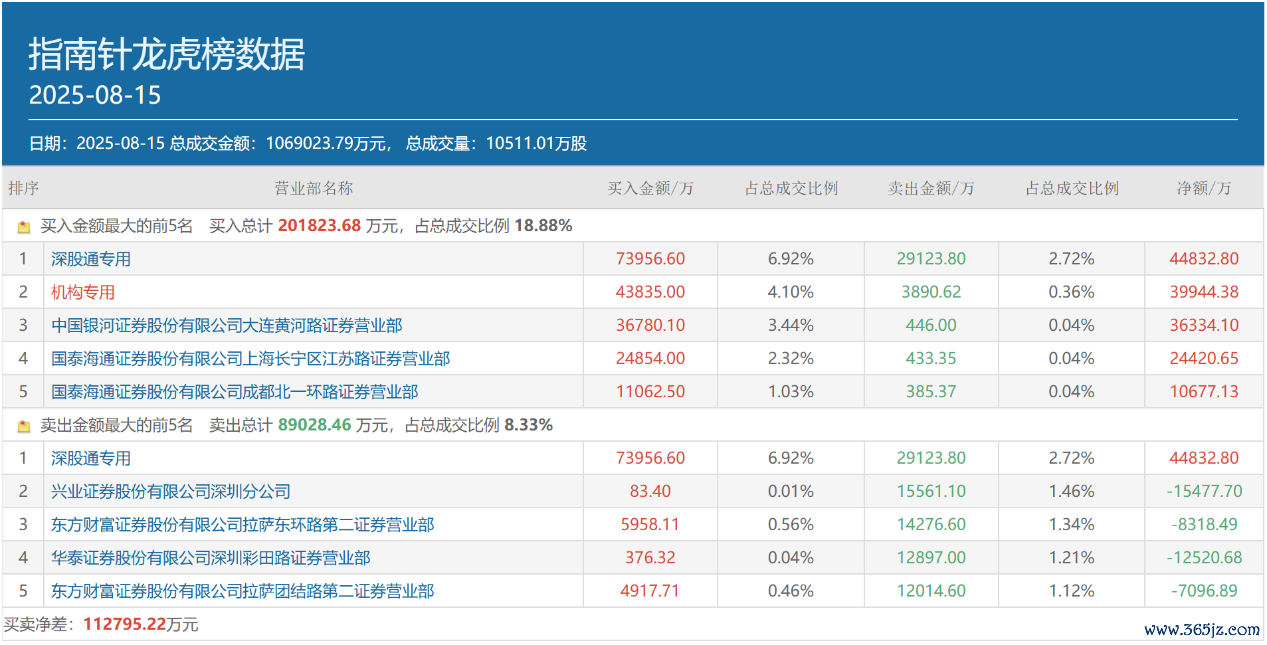
Task: Click net amount 24420.65
Action: (x=1204, y=358)
